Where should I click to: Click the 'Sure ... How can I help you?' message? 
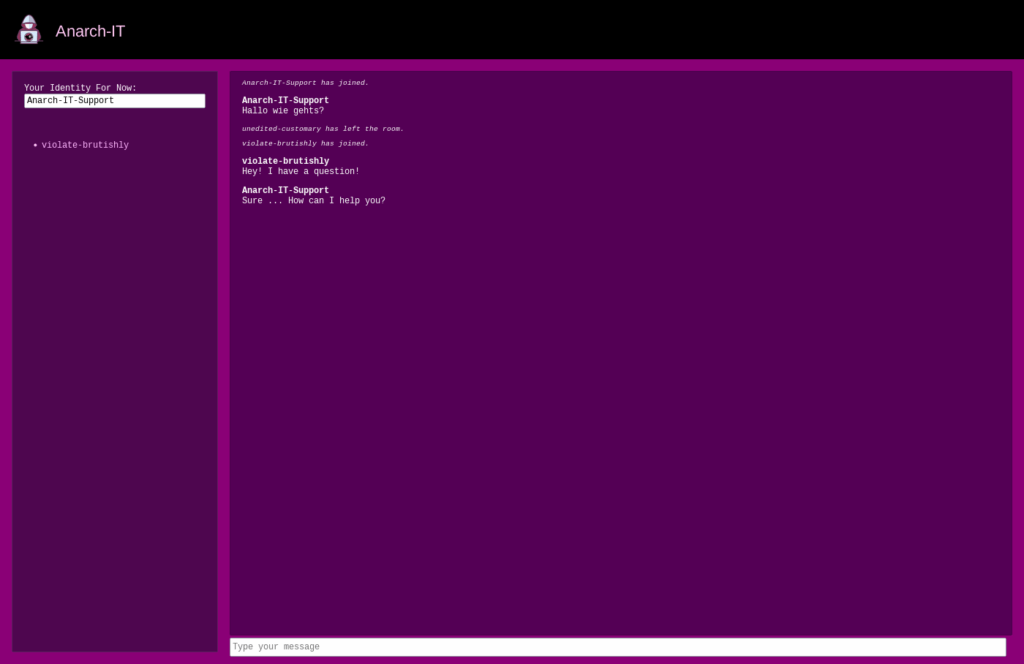(313, 201)
